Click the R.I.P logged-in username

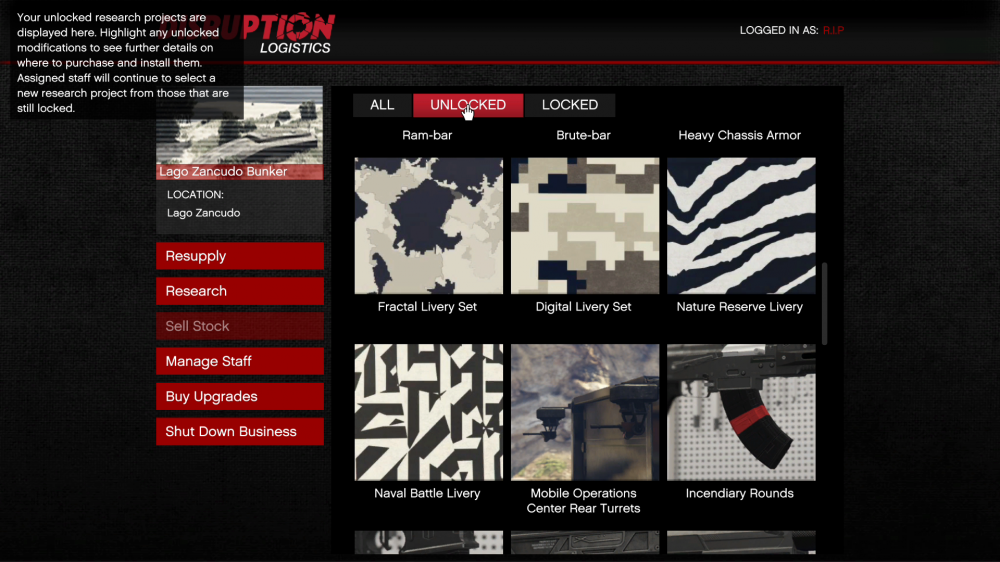coord(834,31)
